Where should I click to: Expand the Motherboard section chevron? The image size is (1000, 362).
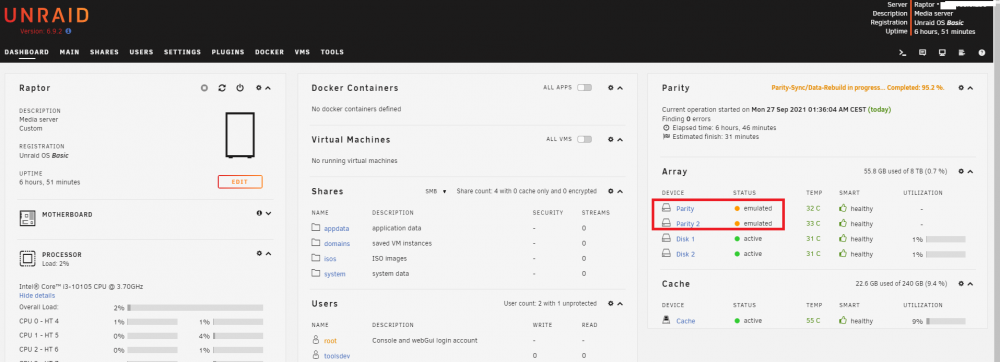point(268,214)
